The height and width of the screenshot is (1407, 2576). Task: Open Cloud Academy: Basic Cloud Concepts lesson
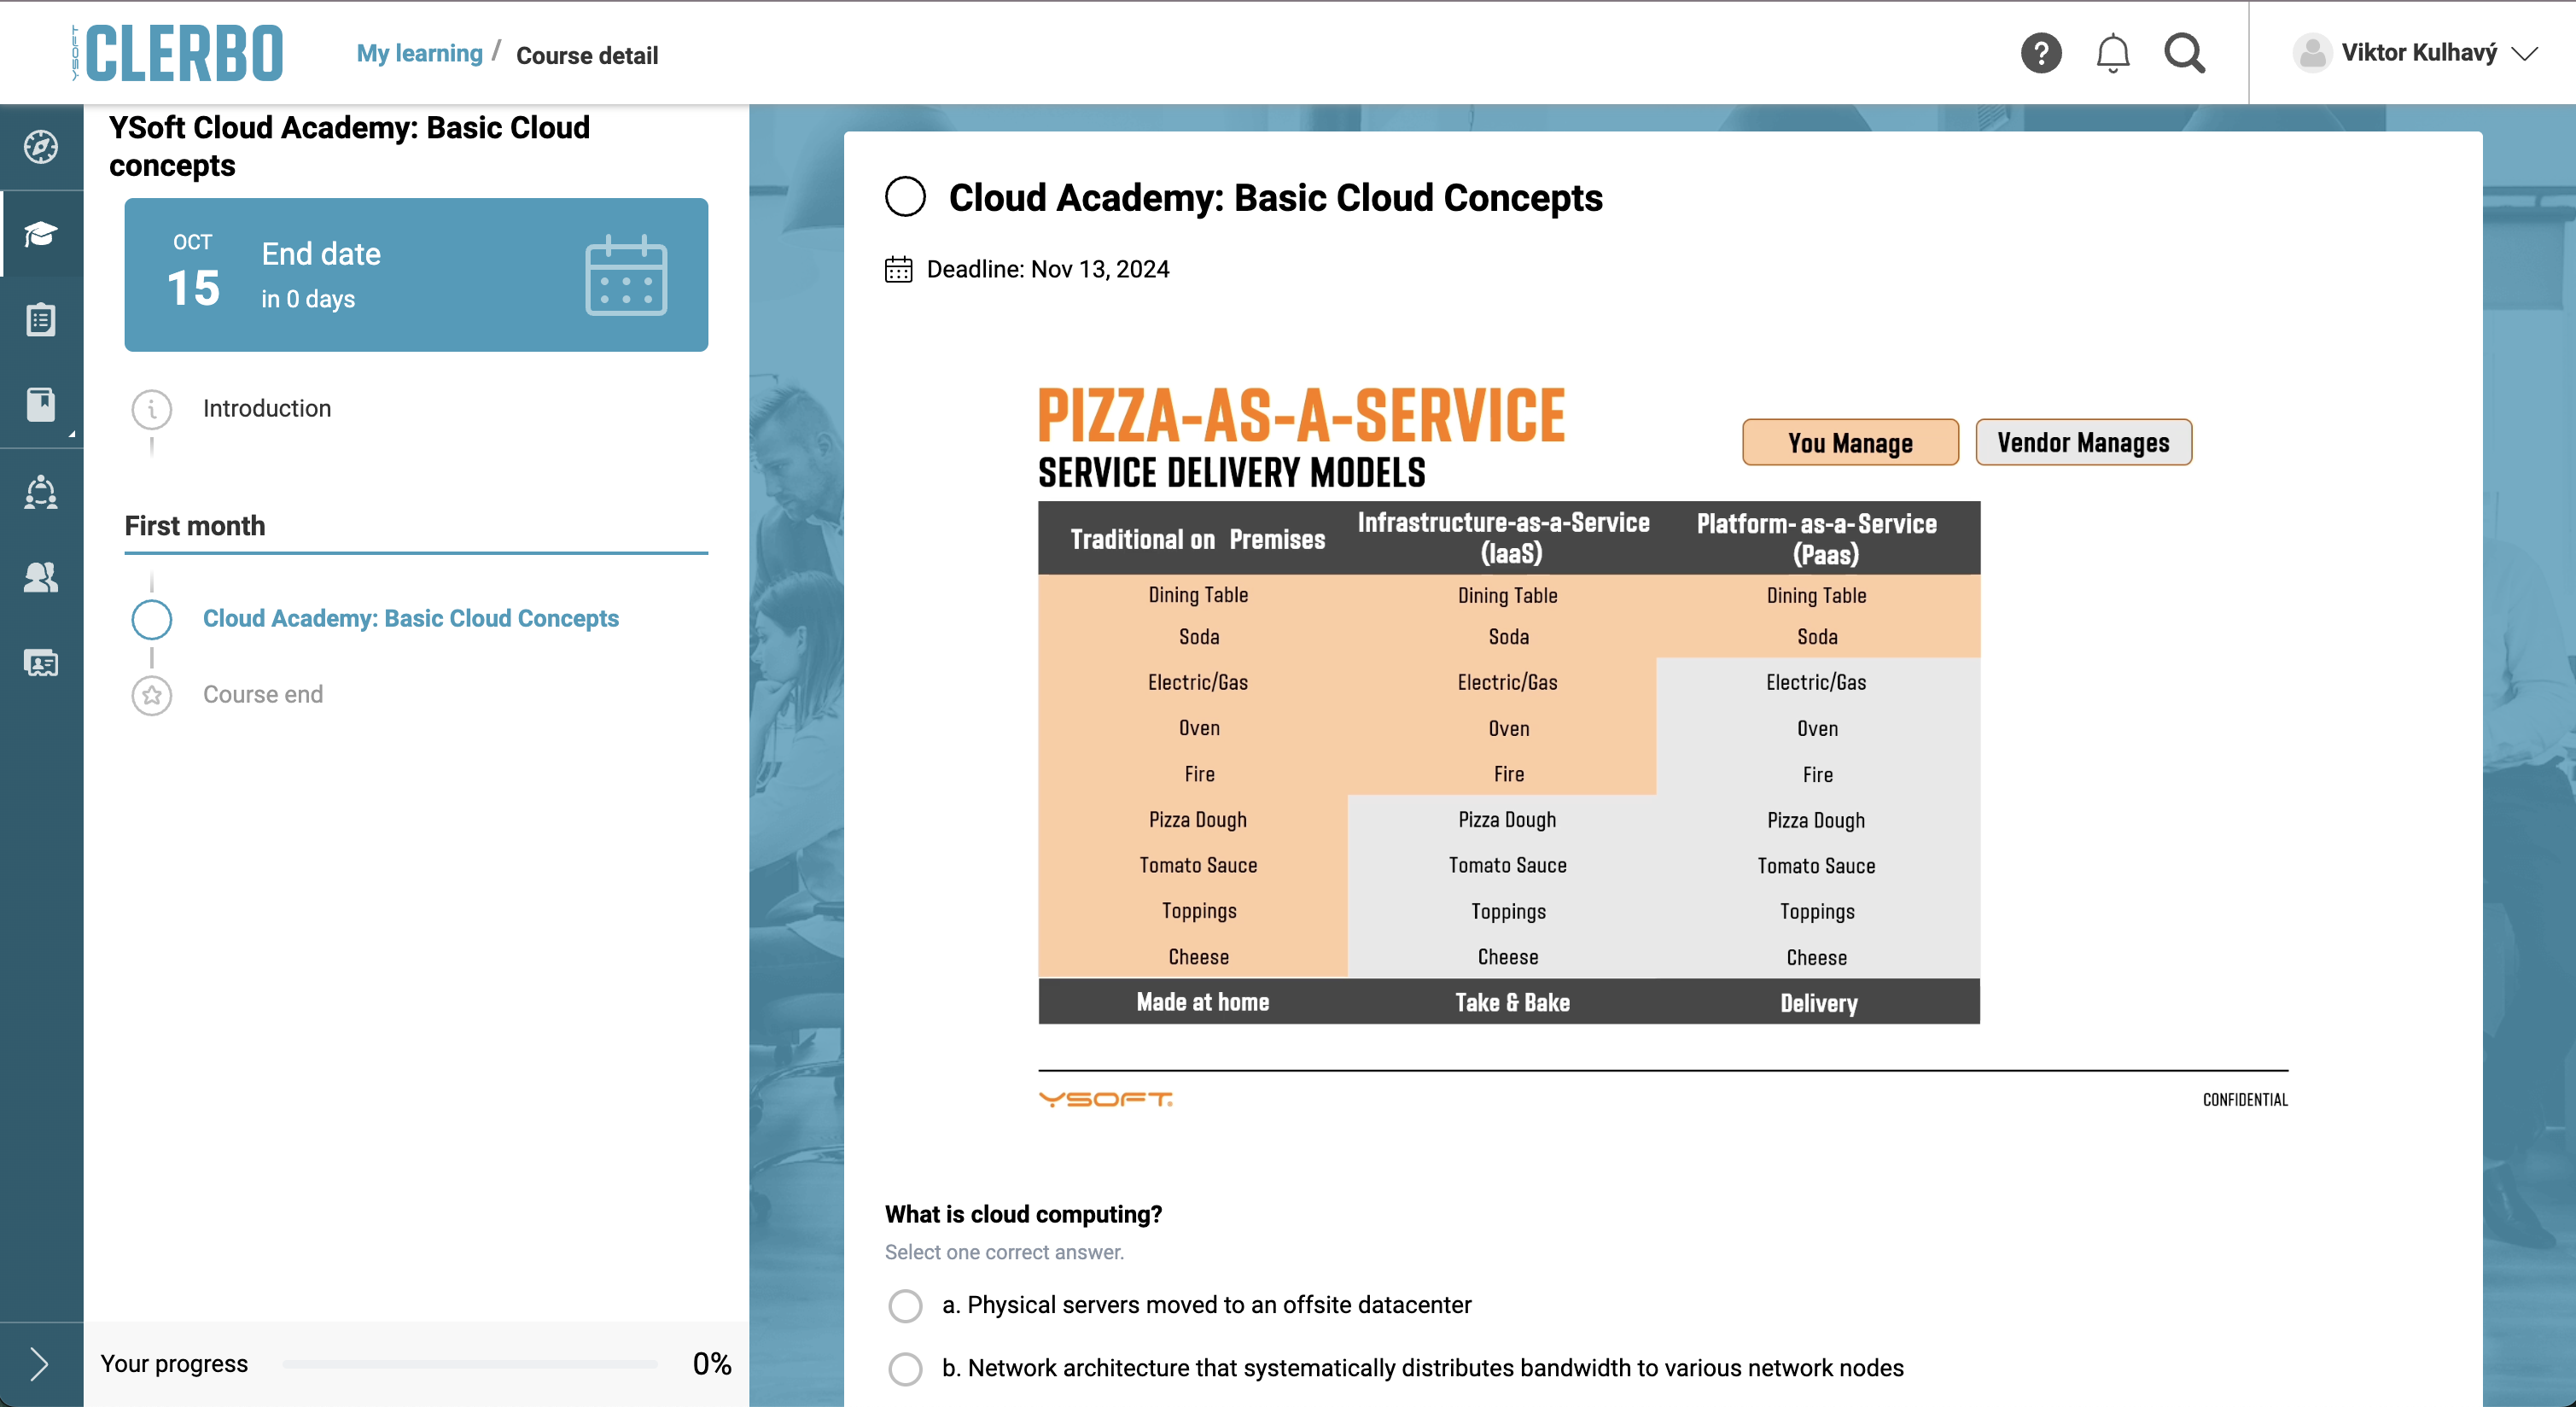tap(410, 618)
